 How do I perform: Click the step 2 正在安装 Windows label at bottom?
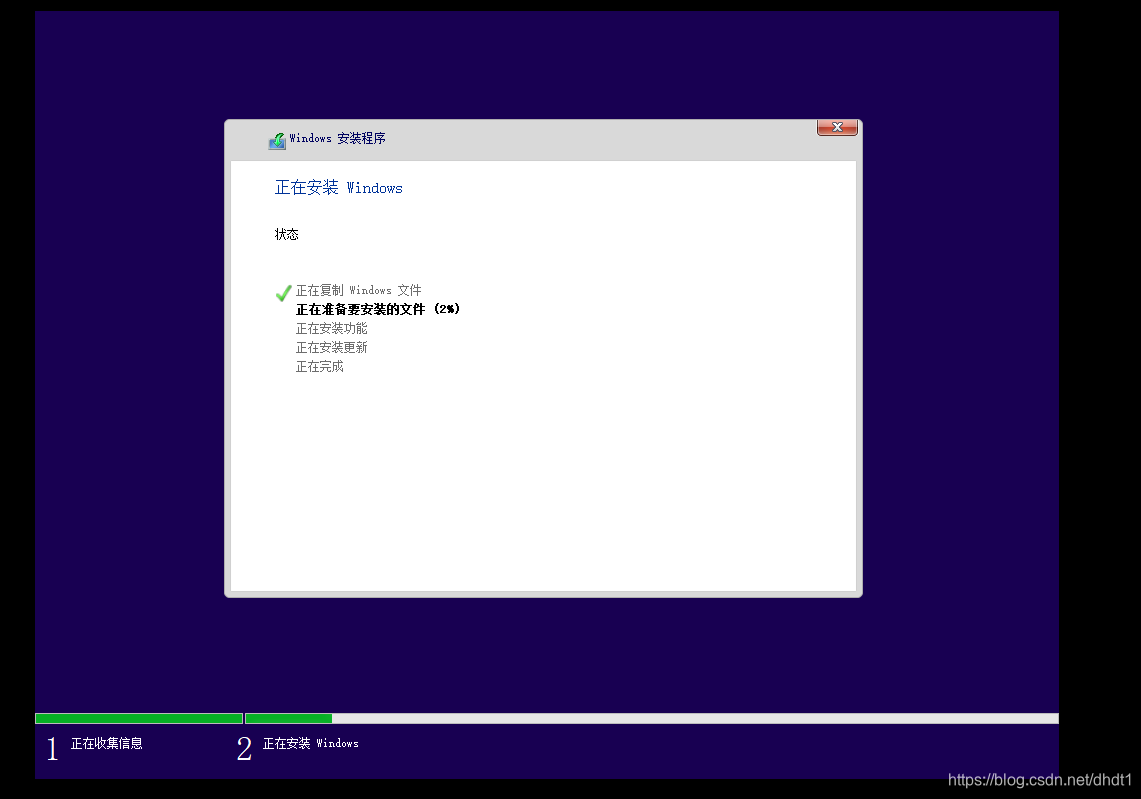(311, 743)
